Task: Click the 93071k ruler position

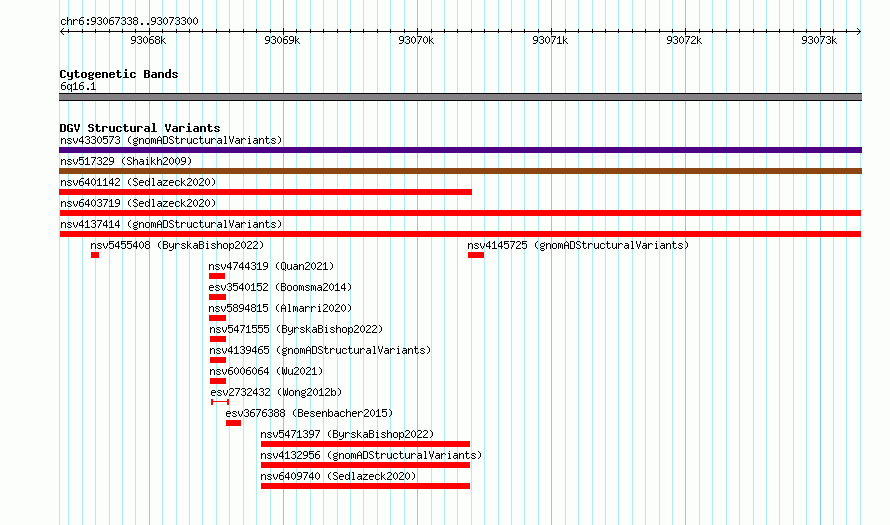Action: 550,40
